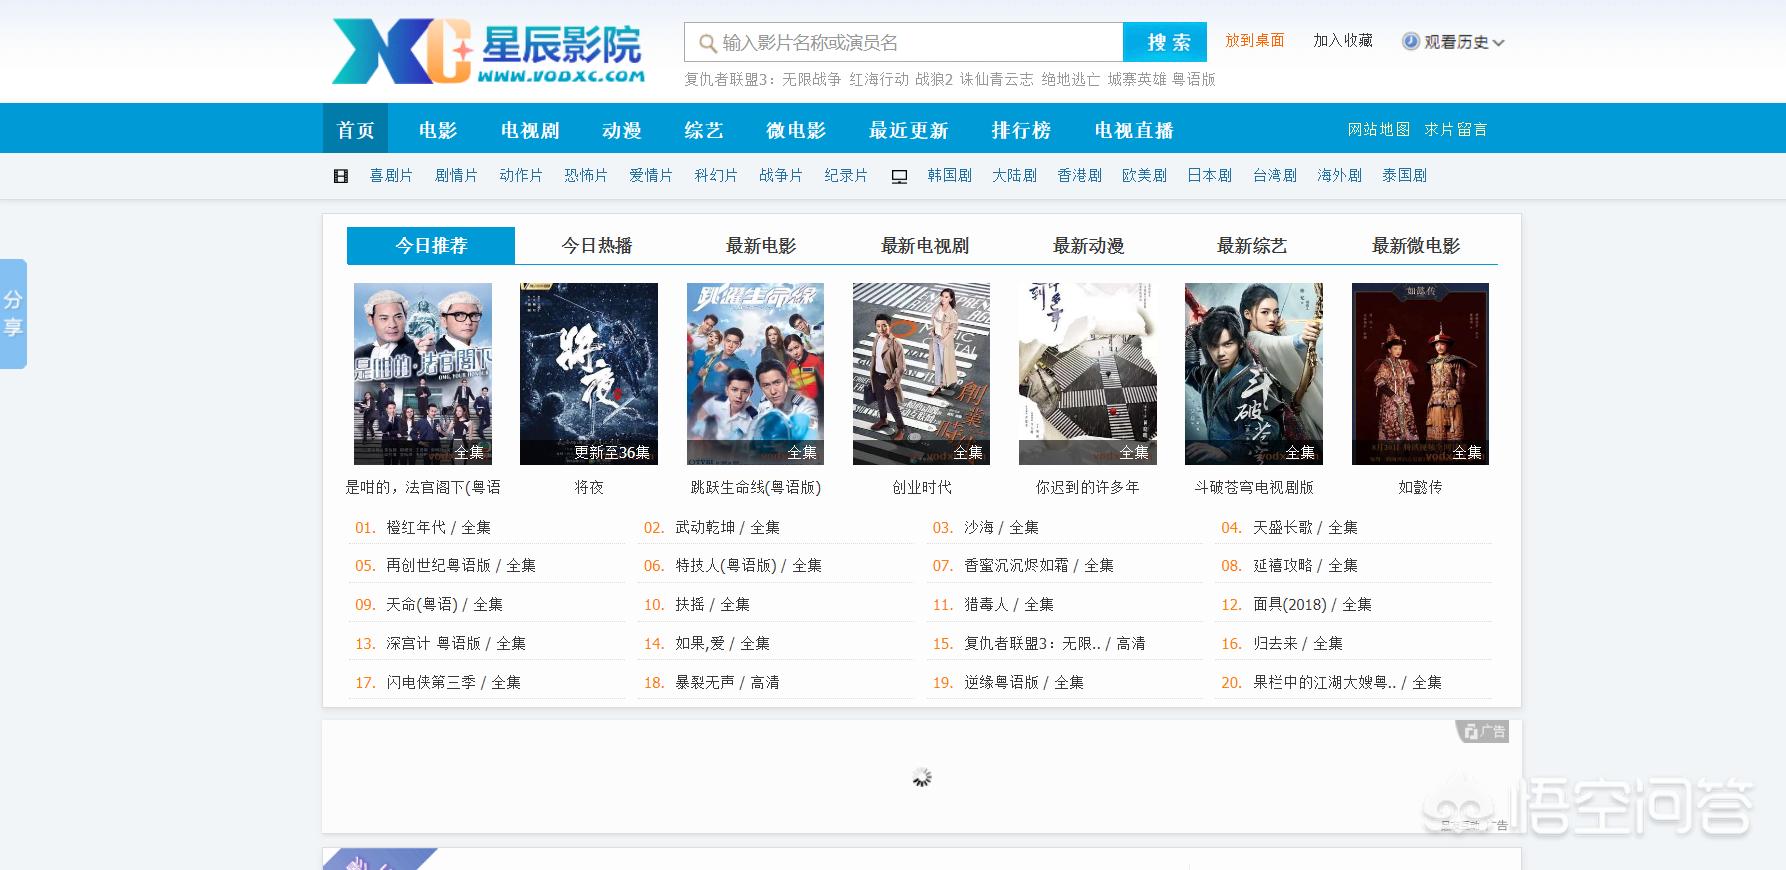Click the 广告 ad badge icon
1786x870 pixels.
point(1482,732)
